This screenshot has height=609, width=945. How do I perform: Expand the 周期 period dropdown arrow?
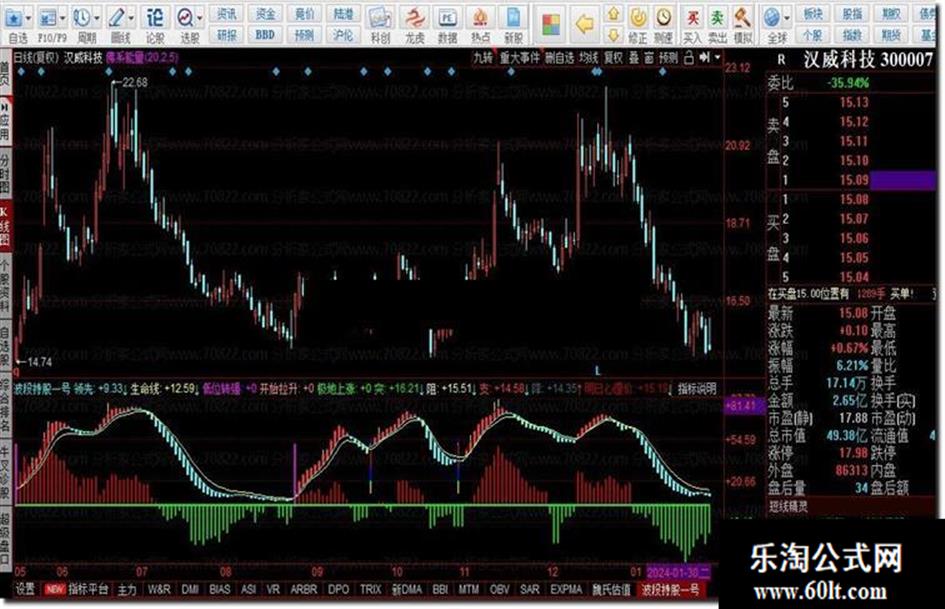click(x=97, y=19)
